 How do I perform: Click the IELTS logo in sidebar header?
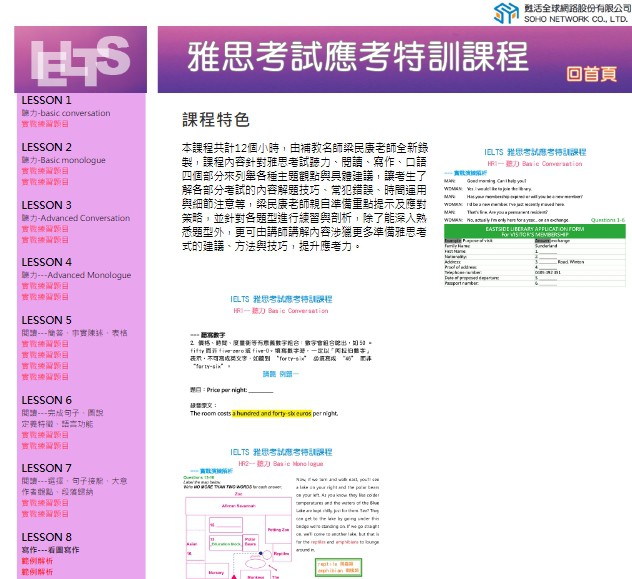(x=79, y=59)
